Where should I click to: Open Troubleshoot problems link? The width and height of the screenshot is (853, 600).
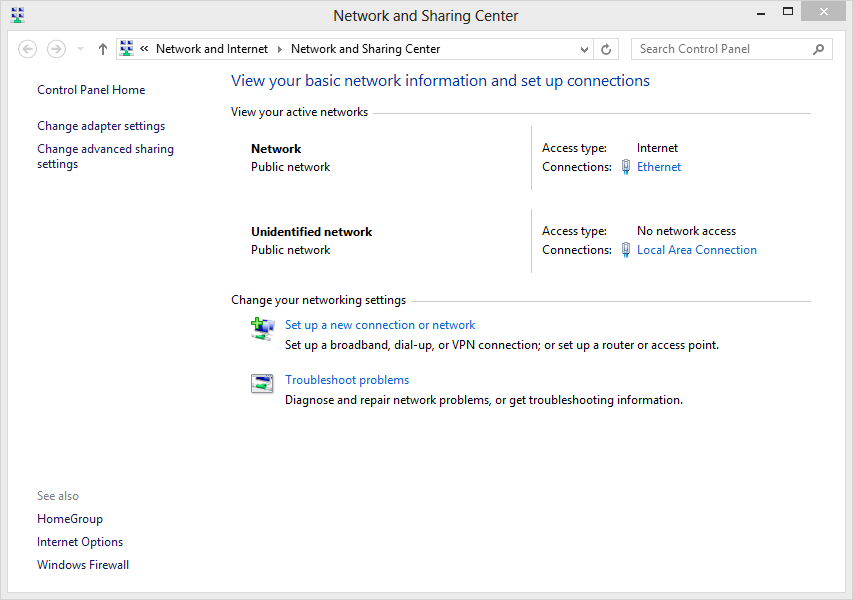click(347, 380)
